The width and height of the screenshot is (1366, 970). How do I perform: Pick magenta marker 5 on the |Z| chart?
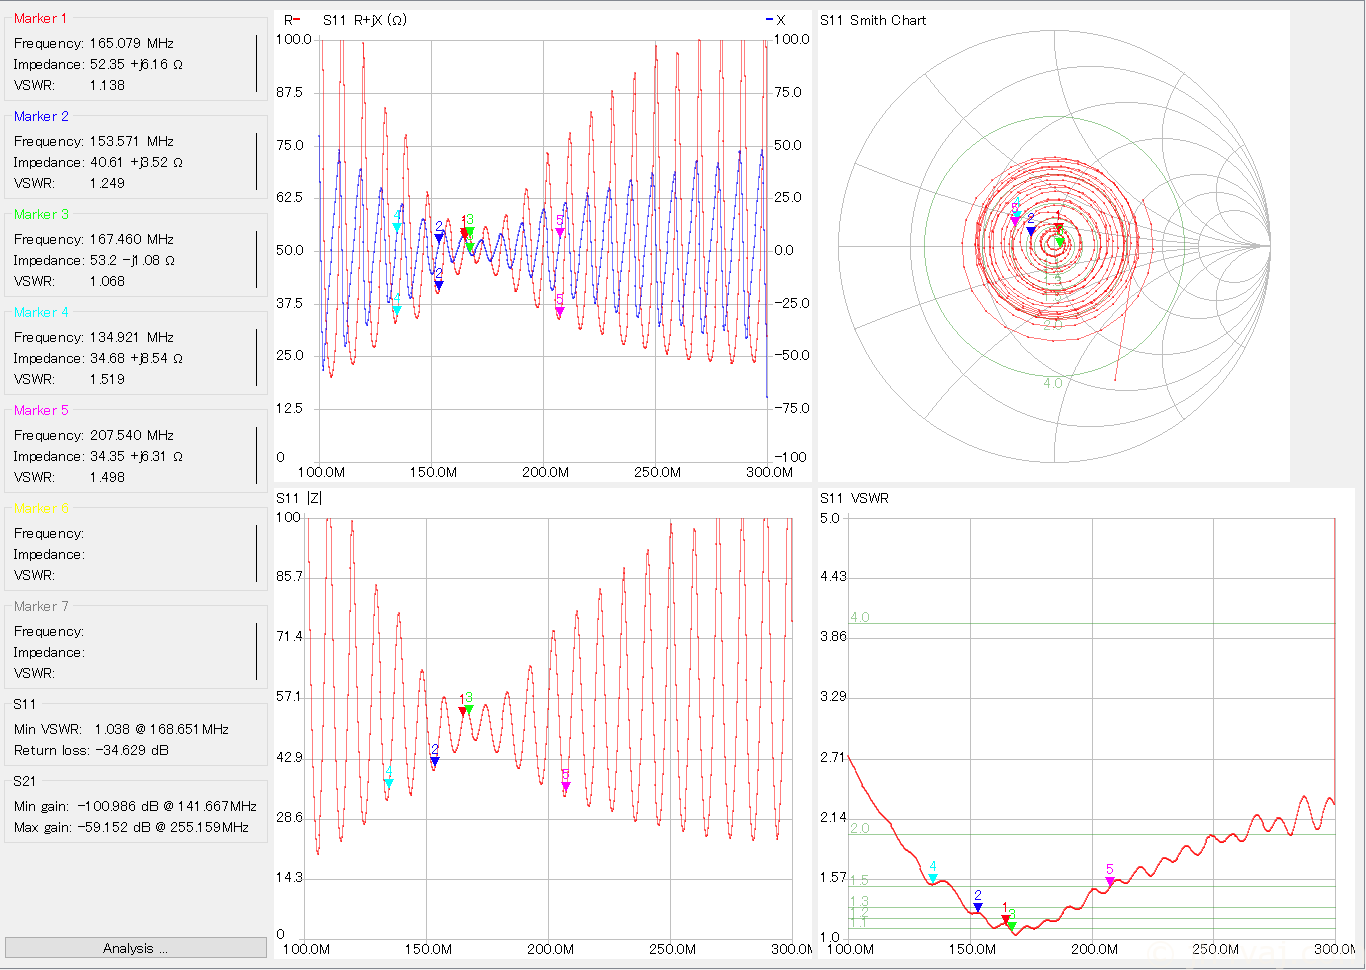566,786
